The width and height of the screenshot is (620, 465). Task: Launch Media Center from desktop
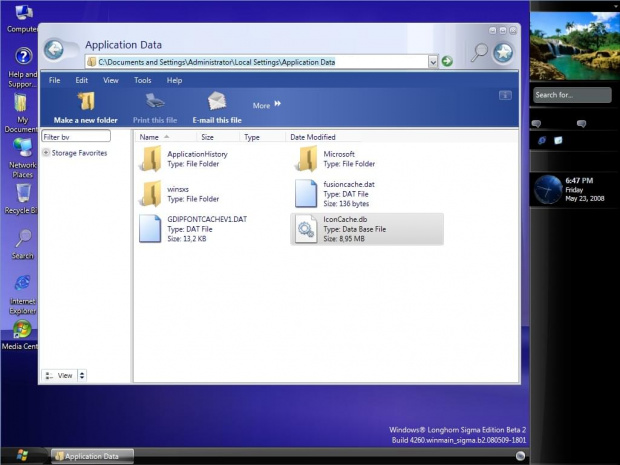pyautogui.click(x=22, y=329)
